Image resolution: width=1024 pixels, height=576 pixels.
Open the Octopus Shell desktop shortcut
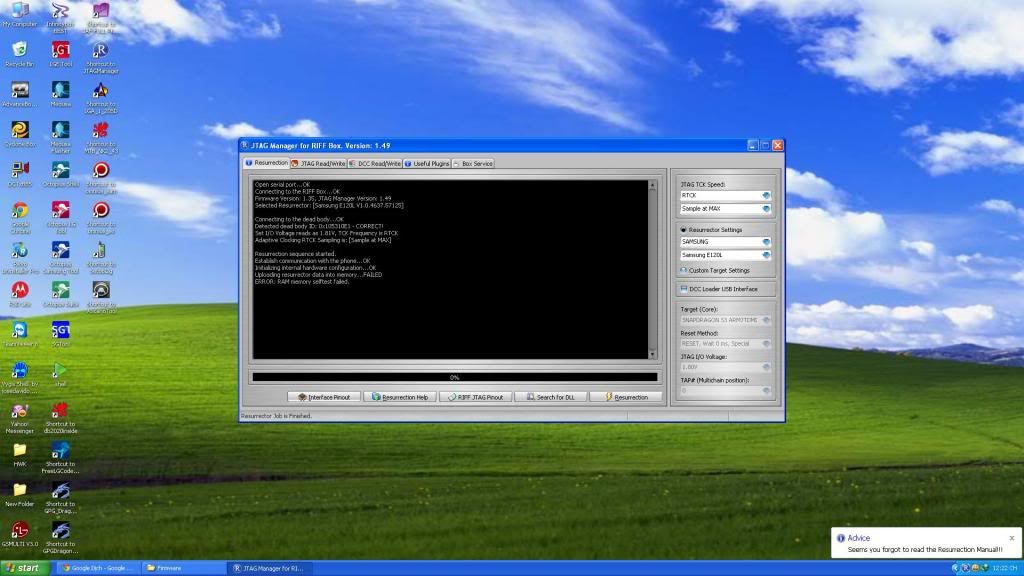[x=60, y=174]
